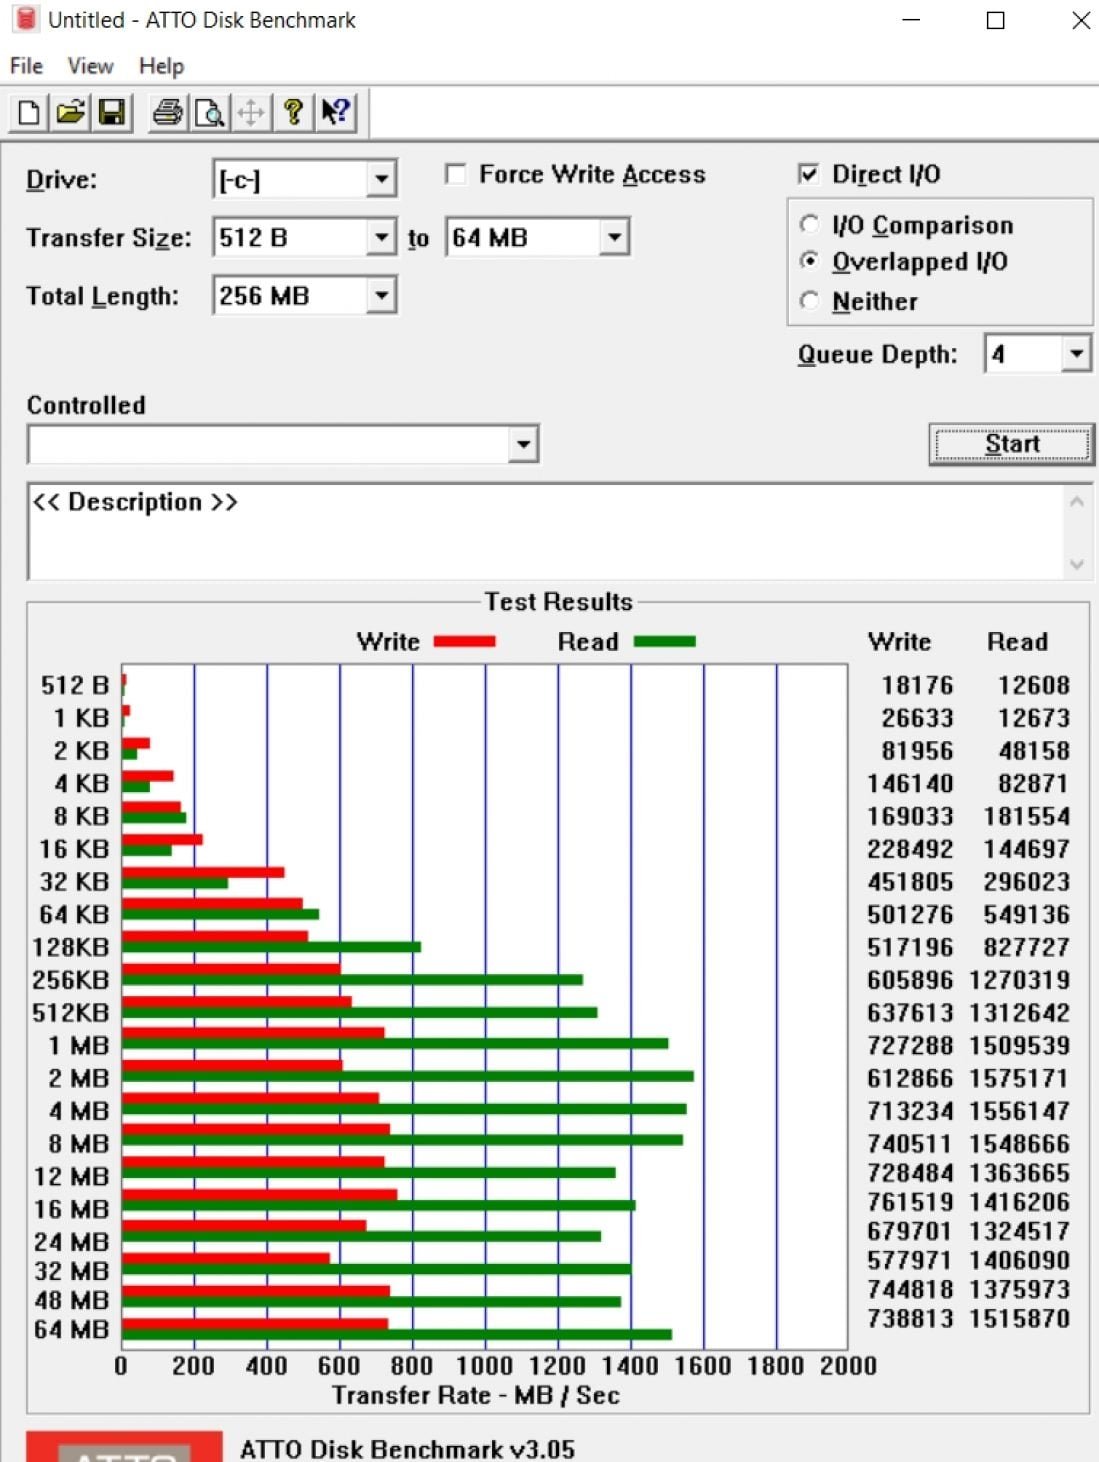The image size is (1099, 1462).
Task: Open the Queue Depth dropdown
Action: click(1075, 354)
